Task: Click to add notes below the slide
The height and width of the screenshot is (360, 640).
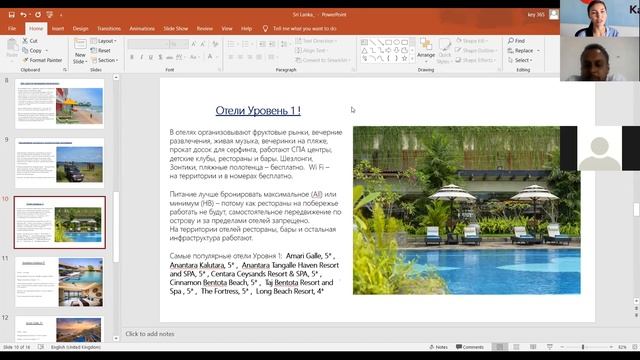Action: point(150,334)
